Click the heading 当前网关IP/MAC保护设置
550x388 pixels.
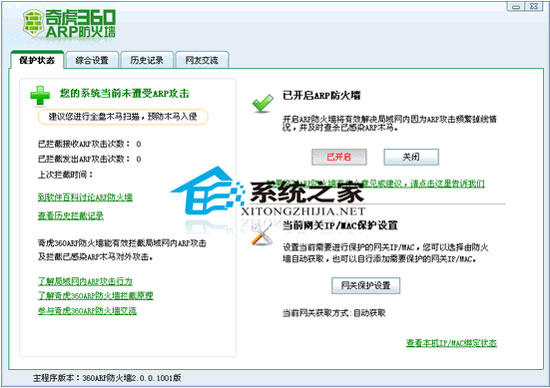(x=340, y=225)
